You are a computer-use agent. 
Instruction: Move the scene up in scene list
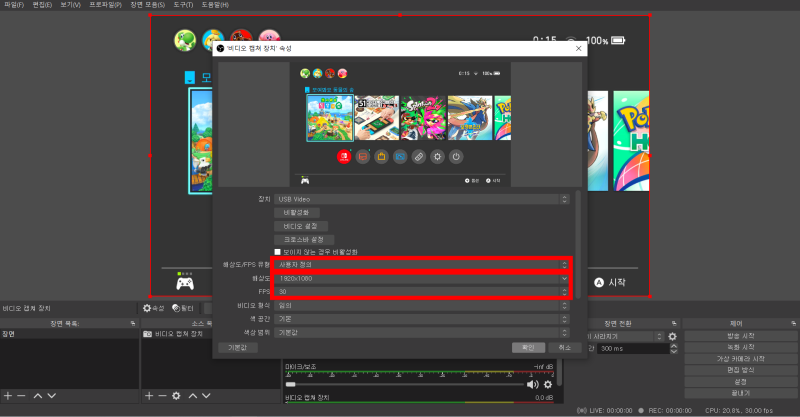click(38, 396)
